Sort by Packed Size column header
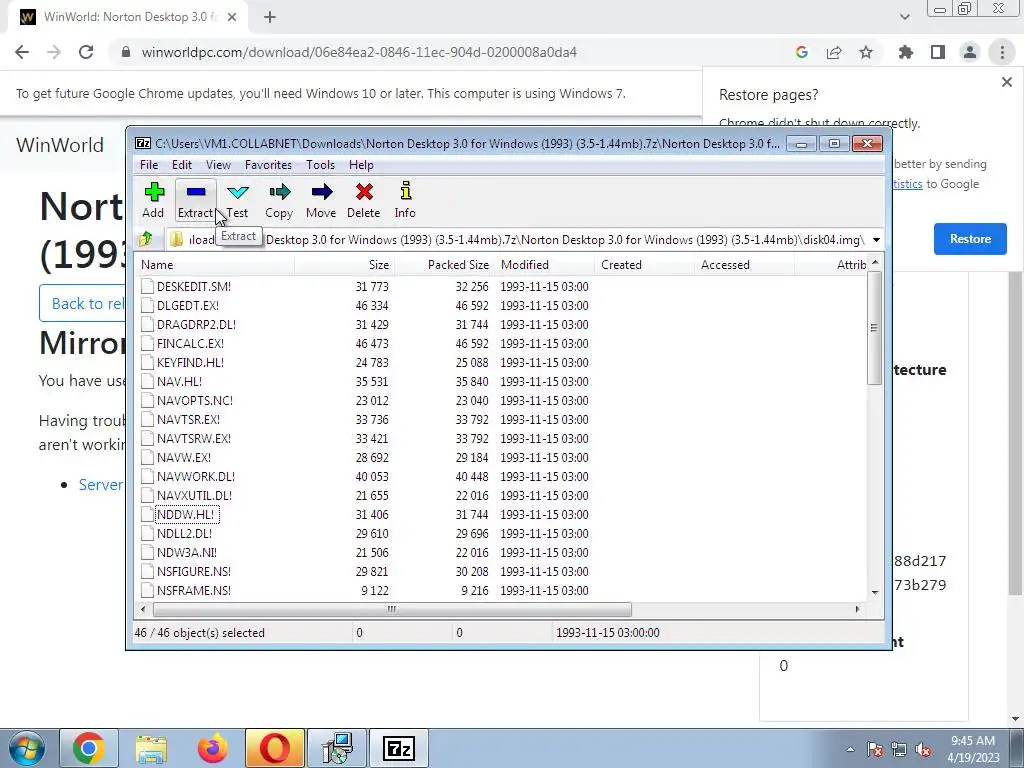 coord(445,264)
